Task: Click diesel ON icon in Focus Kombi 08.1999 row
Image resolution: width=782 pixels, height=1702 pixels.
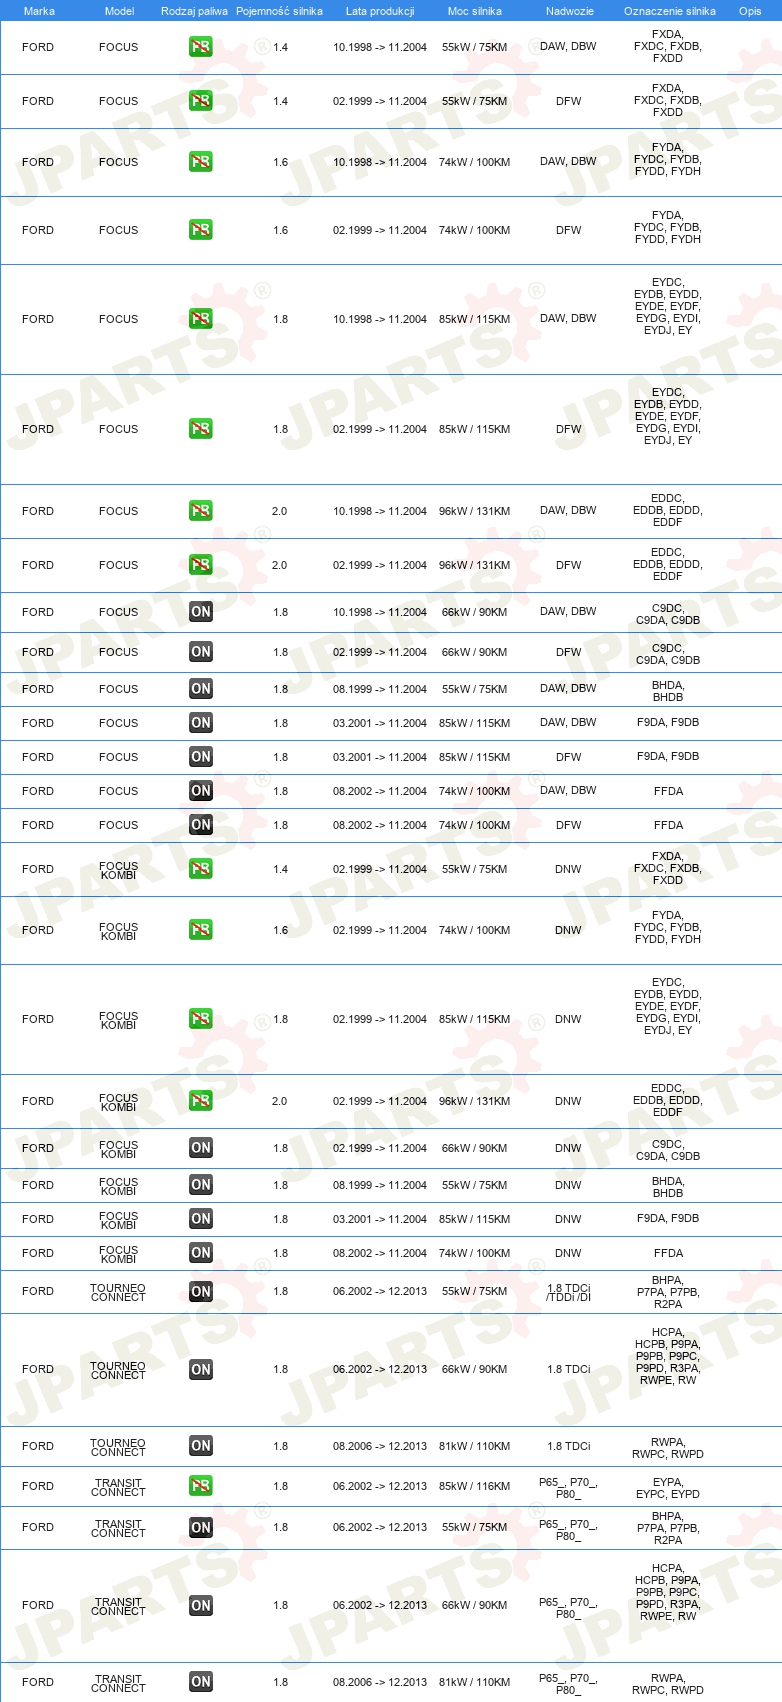Action: tap(200, 1185)
